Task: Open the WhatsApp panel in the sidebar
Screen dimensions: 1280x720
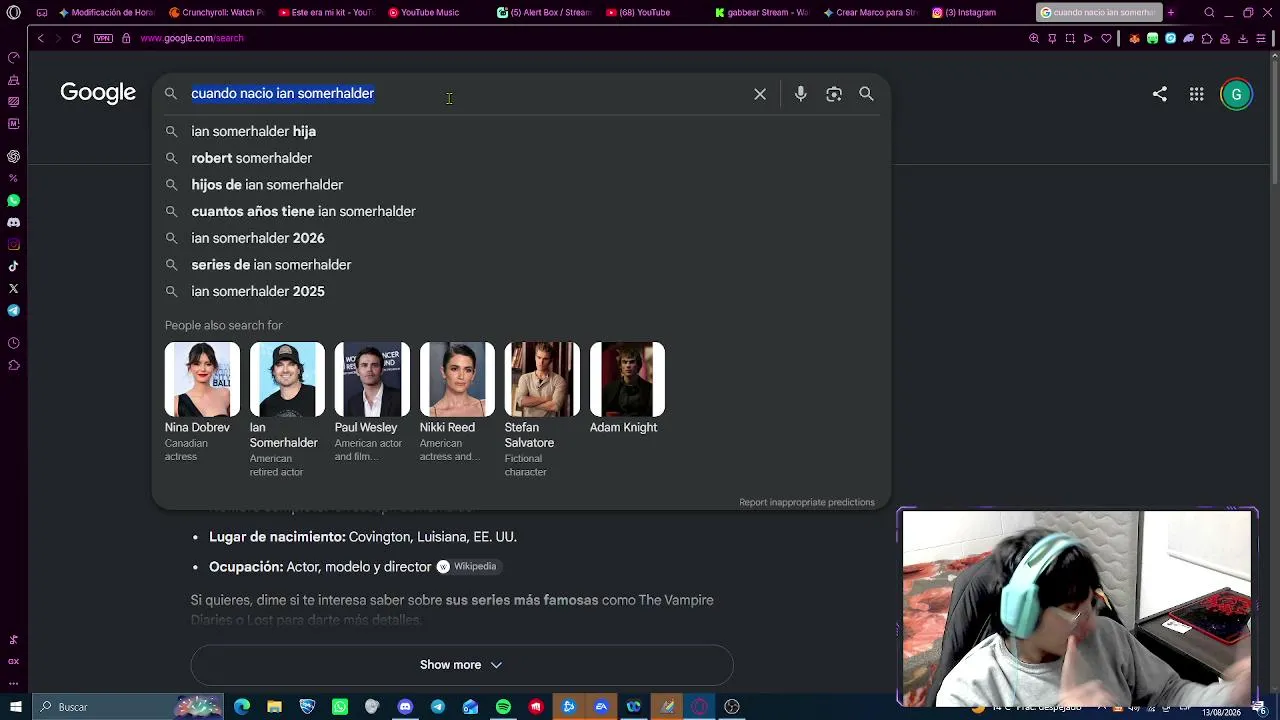Action: click(13, 200)
